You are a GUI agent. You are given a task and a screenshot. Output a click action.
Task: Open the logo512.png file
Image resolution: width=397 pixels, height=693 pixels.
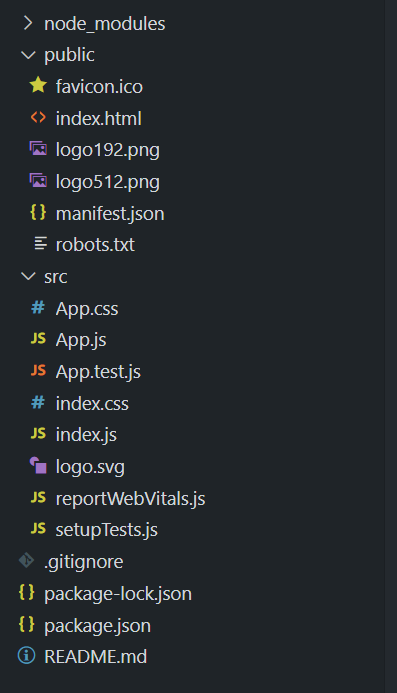pos(108,183)
